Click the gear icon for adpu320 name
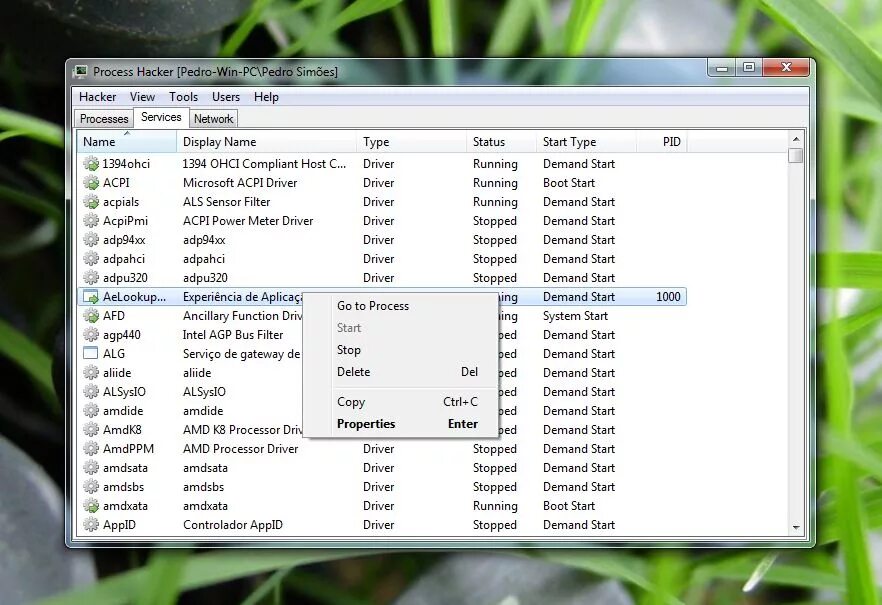This screenshot has width=882, height=605. 91,278
